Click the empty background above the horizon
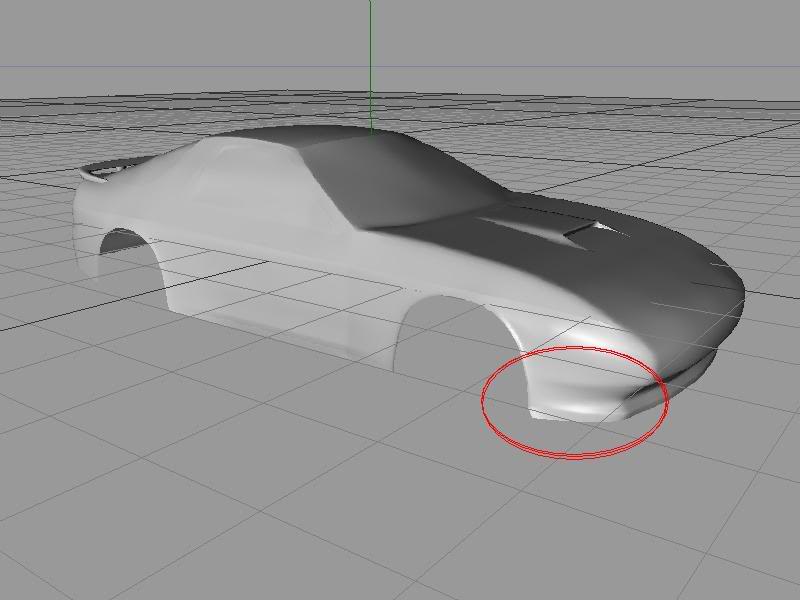The width and height of the screenshot is (800, 600). (600, 30)
